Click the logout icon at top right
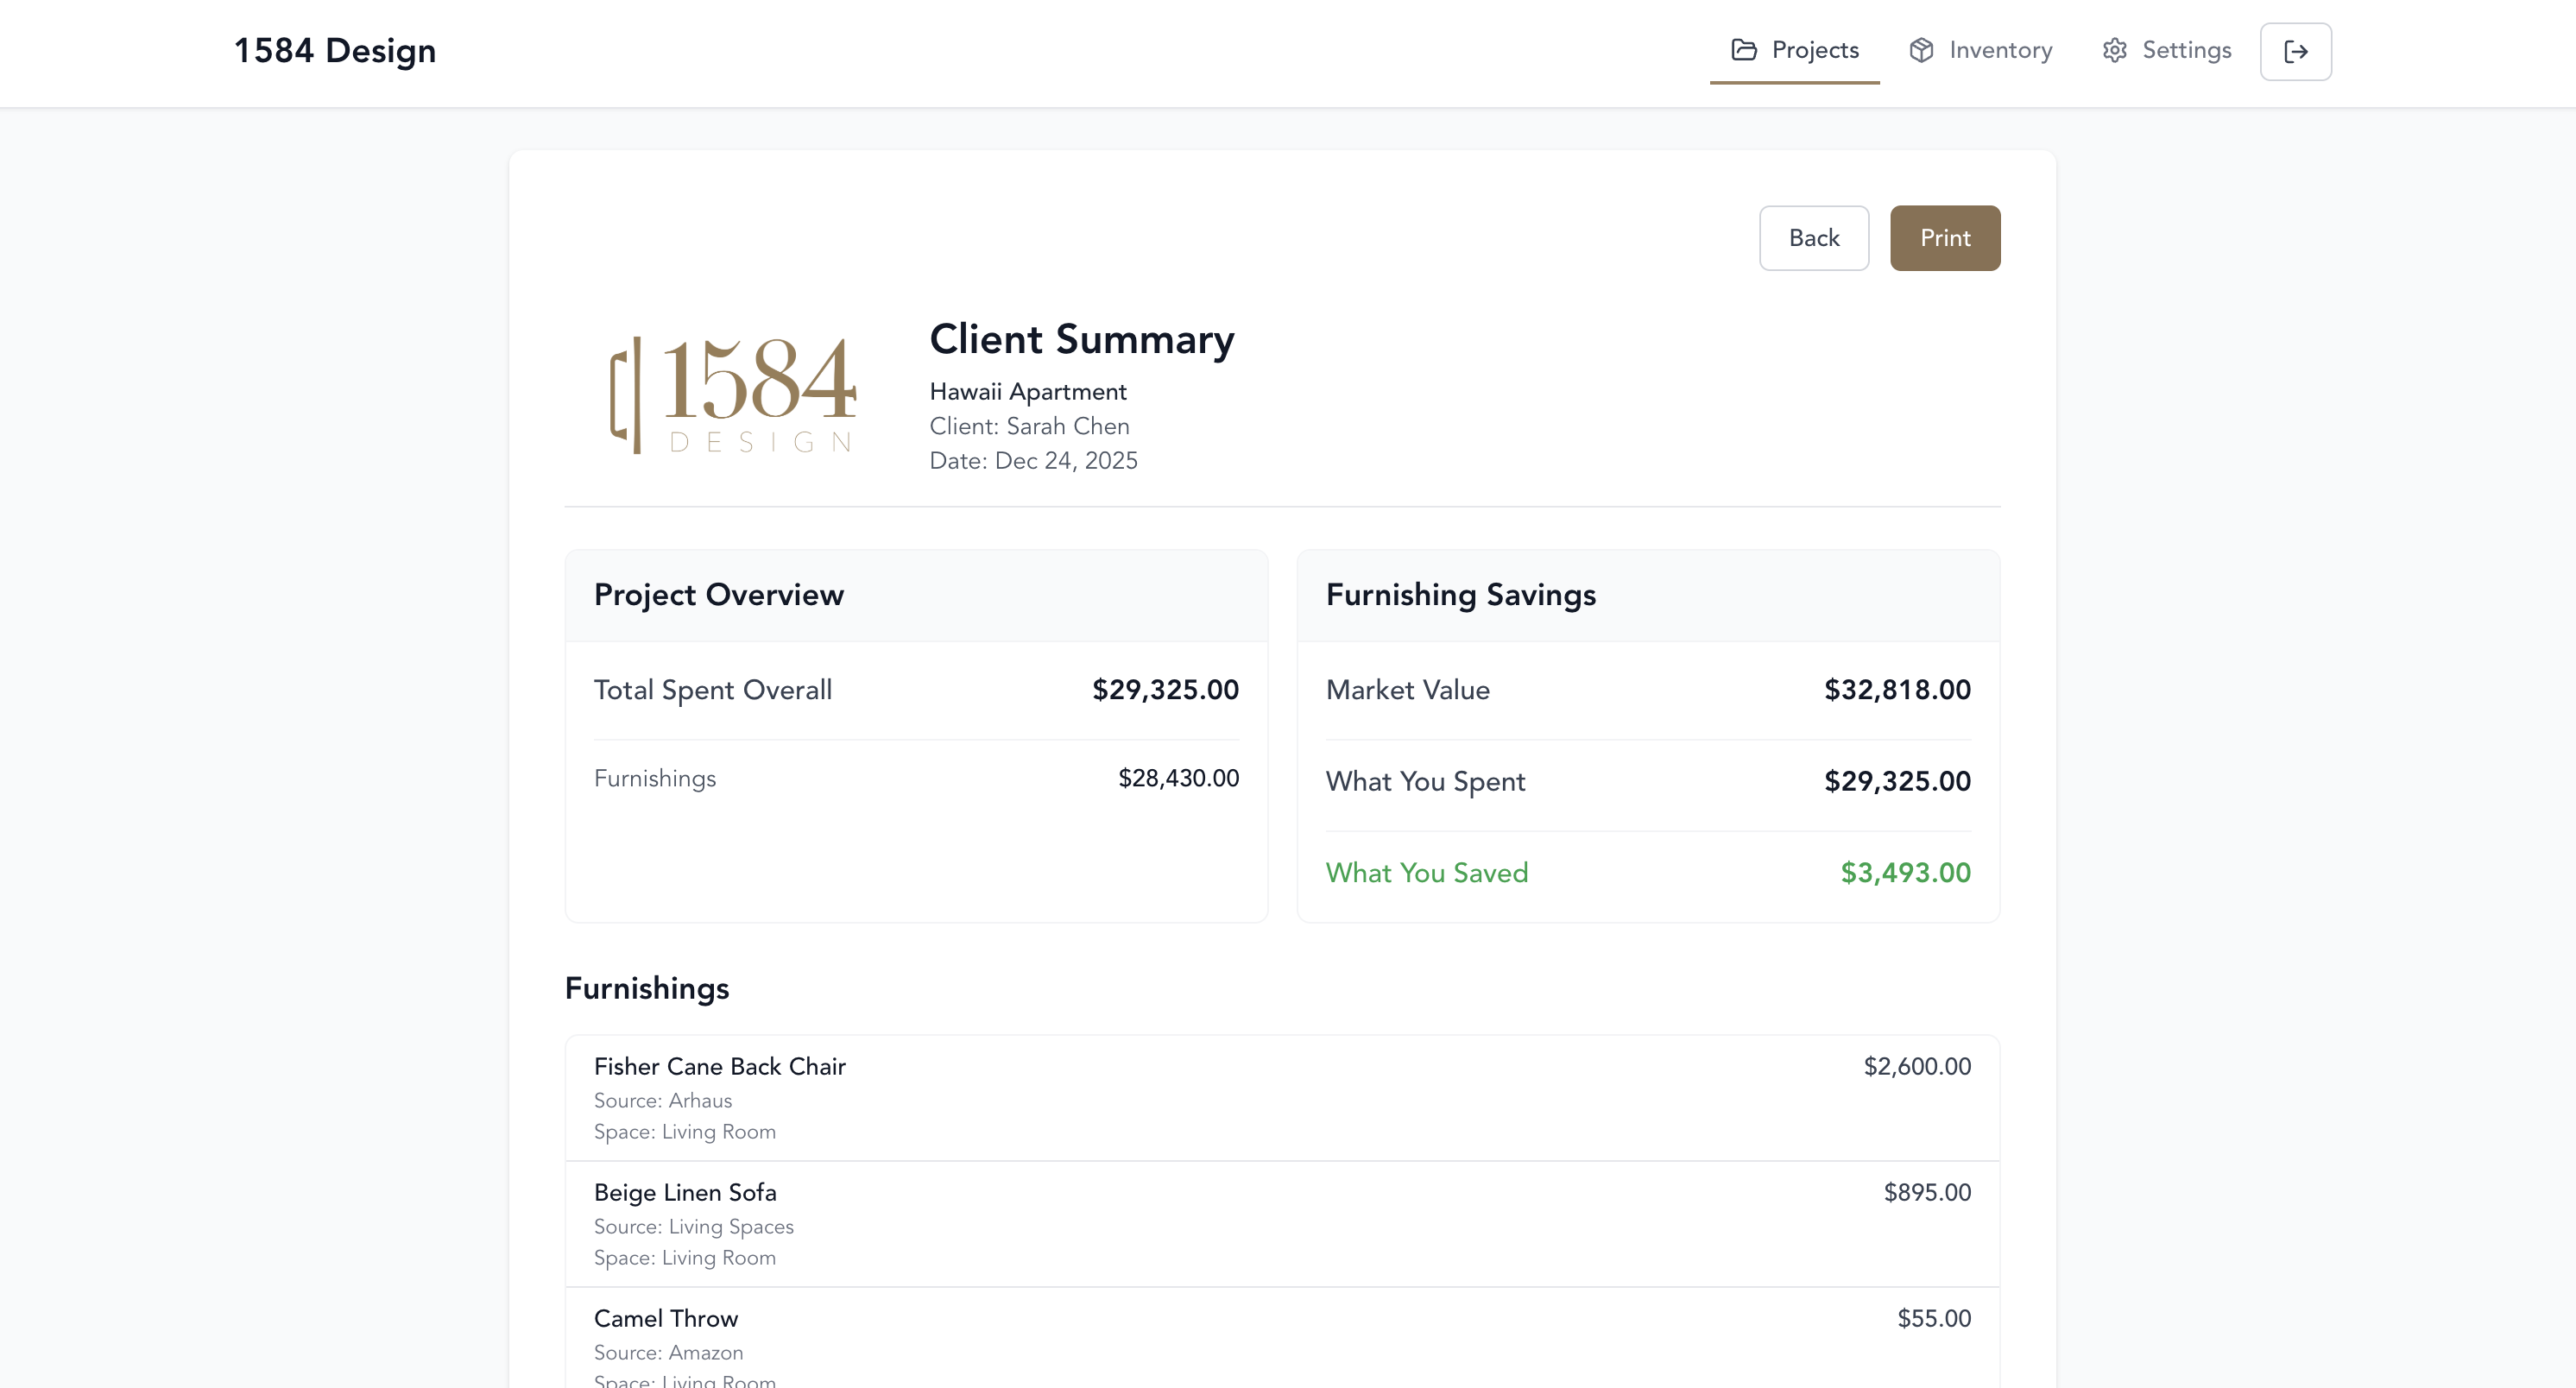Image resolution: width=2576 pixels, height=1388 pixels. click(2295, 51)
